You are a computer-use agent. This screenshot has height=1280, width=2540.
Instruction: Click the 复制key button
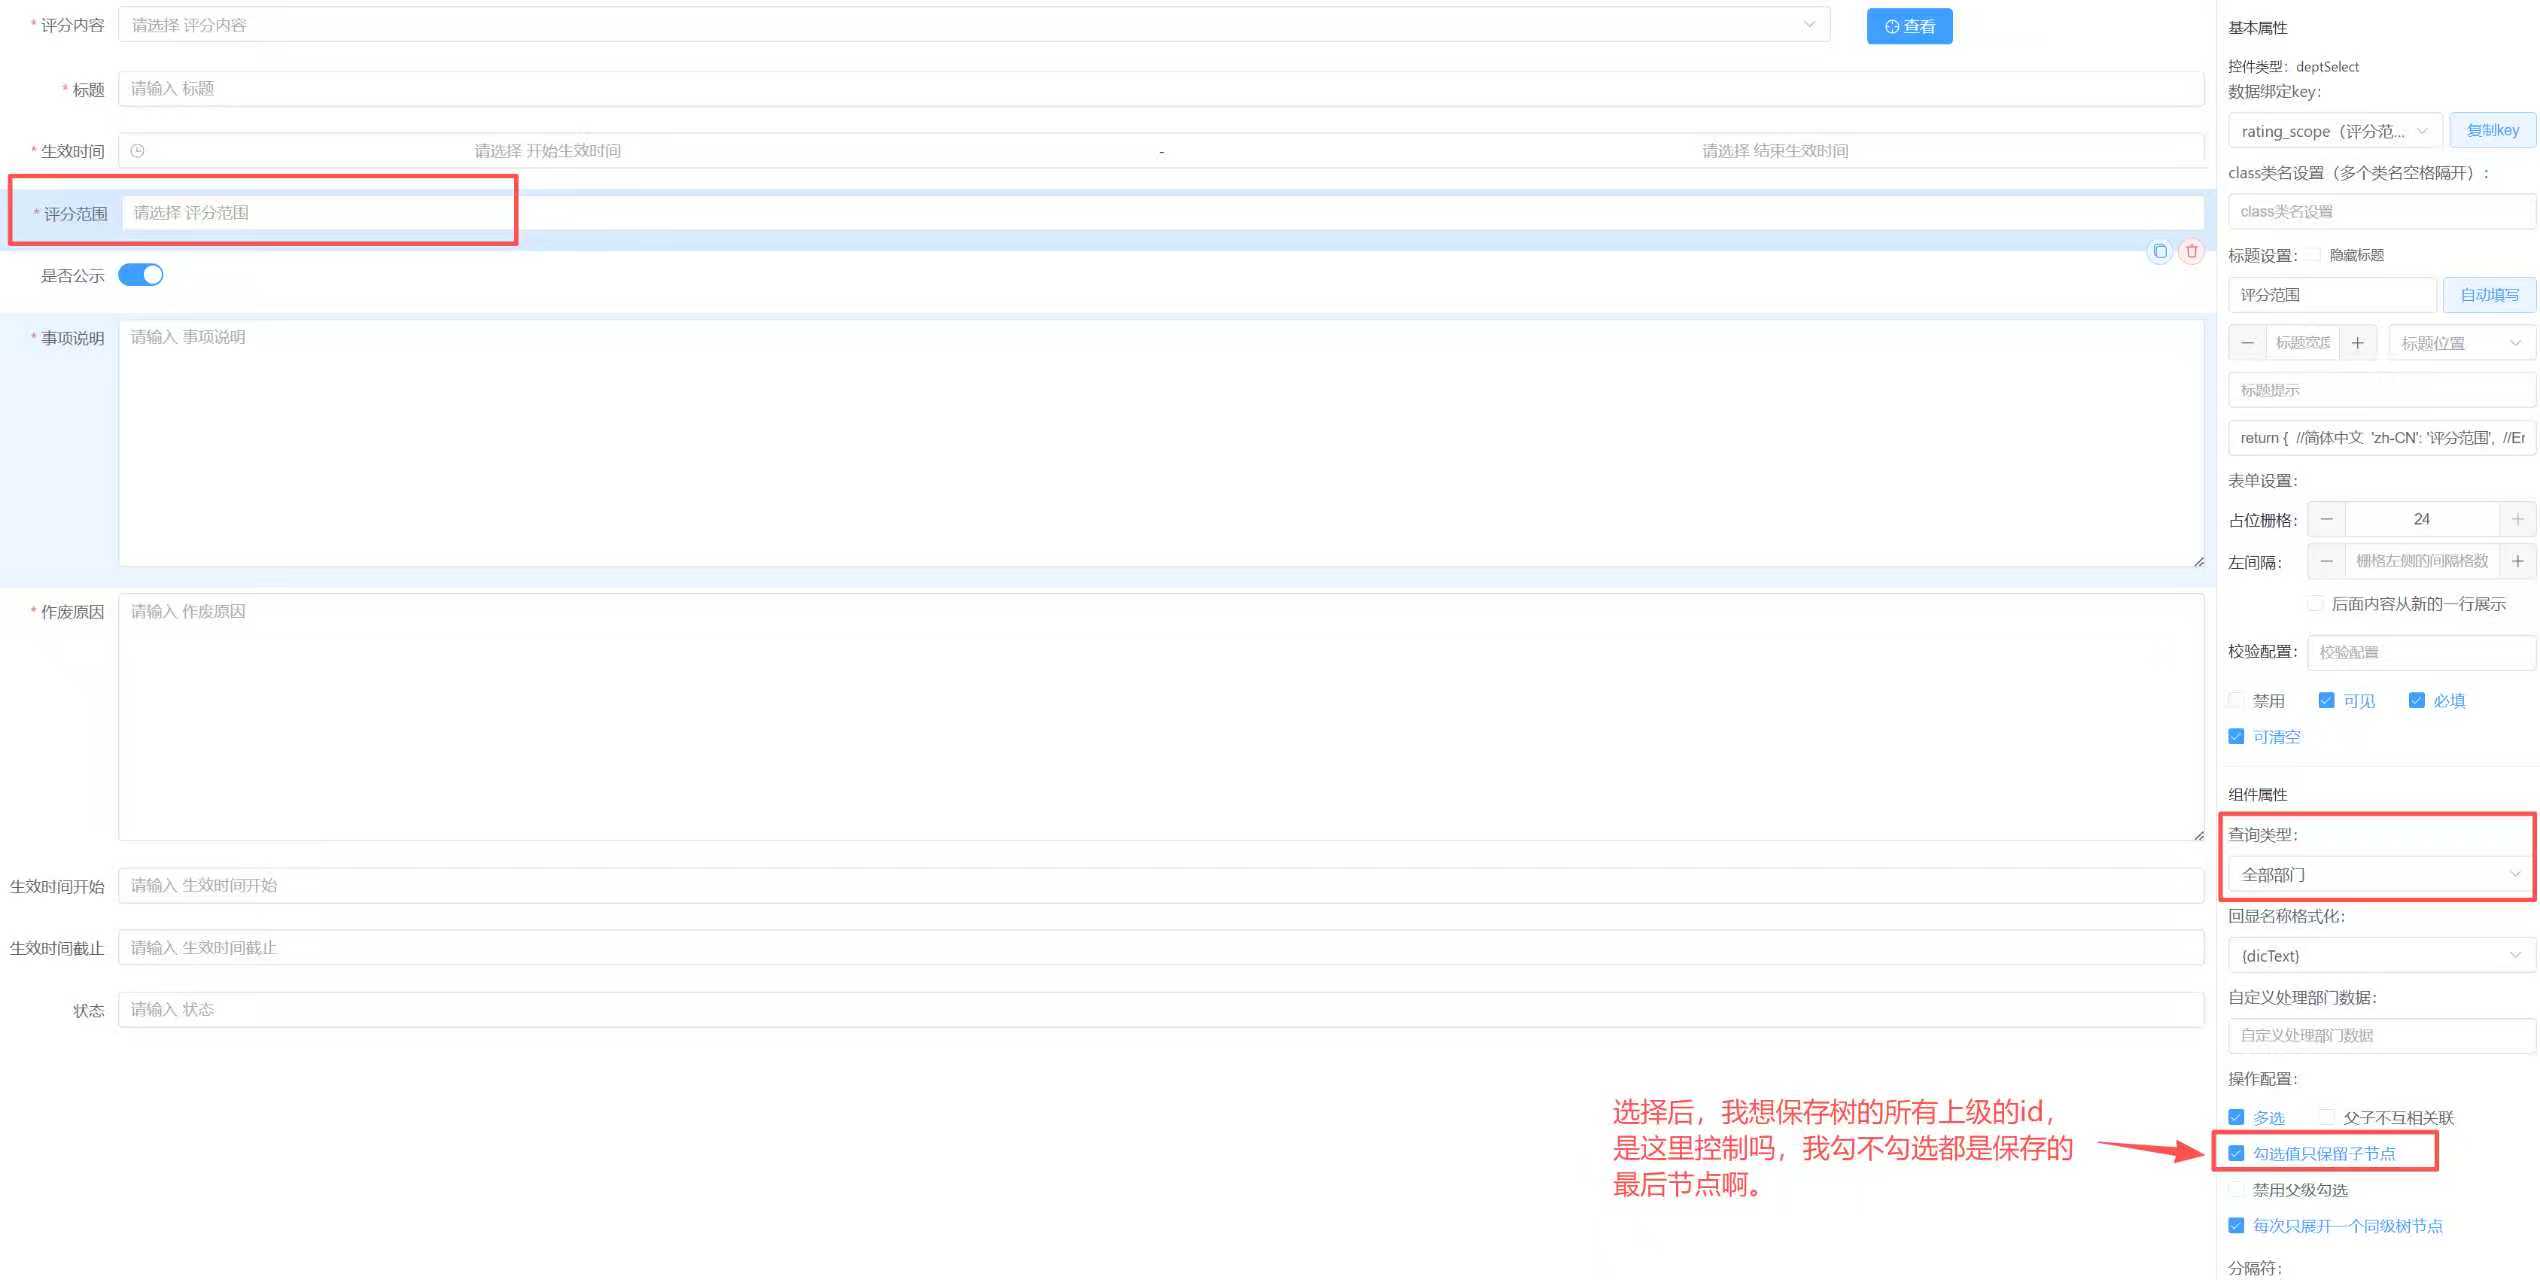(2492, 131)
